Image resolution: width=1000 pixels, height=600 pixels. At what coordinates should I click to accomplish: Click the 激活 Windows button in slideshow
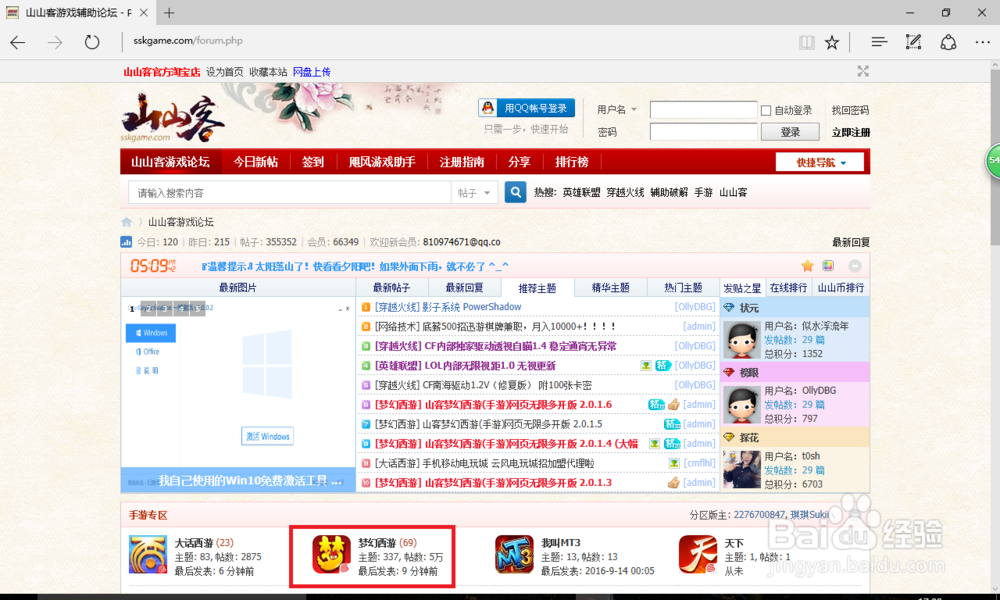point(267,437)
